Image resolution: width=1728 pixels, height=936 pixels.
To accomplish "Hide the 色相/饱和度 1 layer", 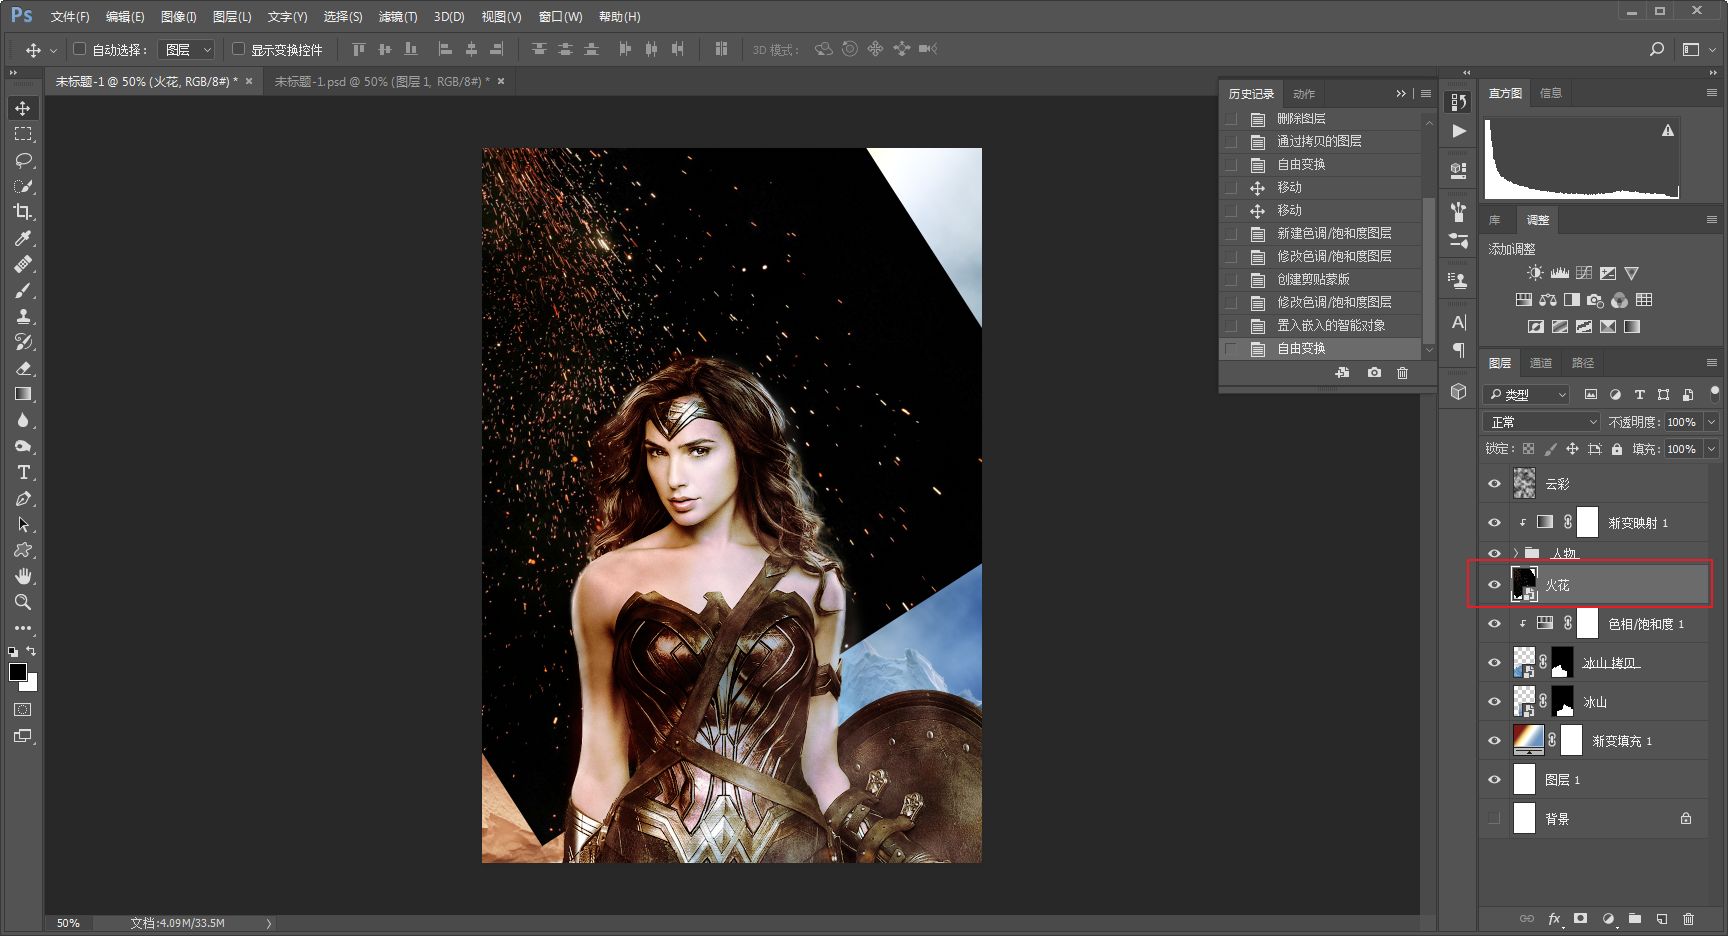I will [x=1495, y=624].
